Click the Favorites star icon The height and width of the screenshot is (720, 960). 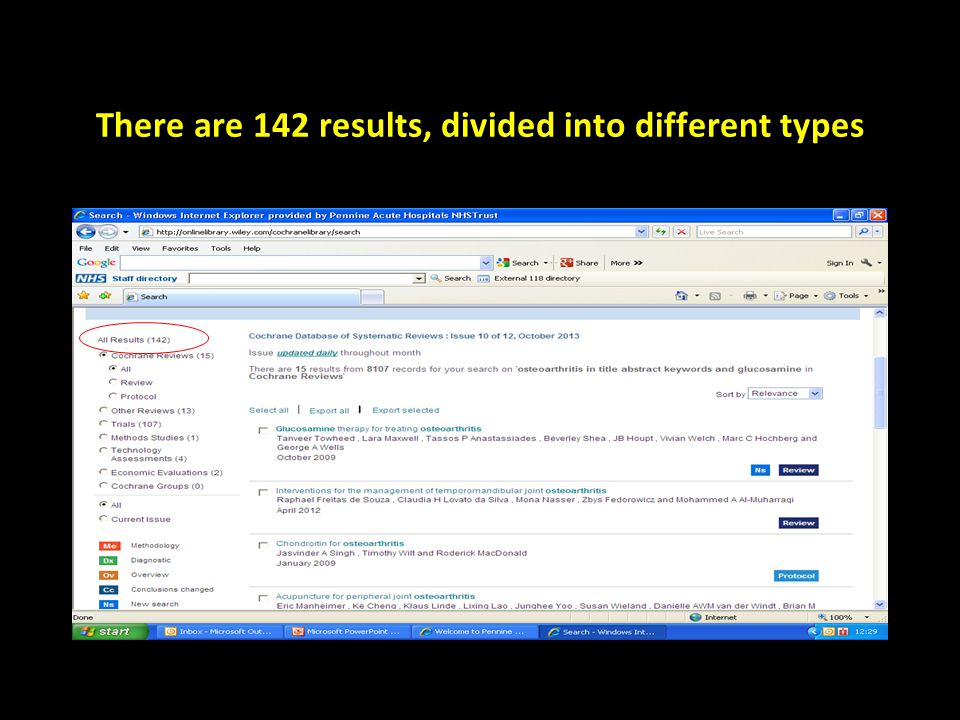[x=84, y=296]
